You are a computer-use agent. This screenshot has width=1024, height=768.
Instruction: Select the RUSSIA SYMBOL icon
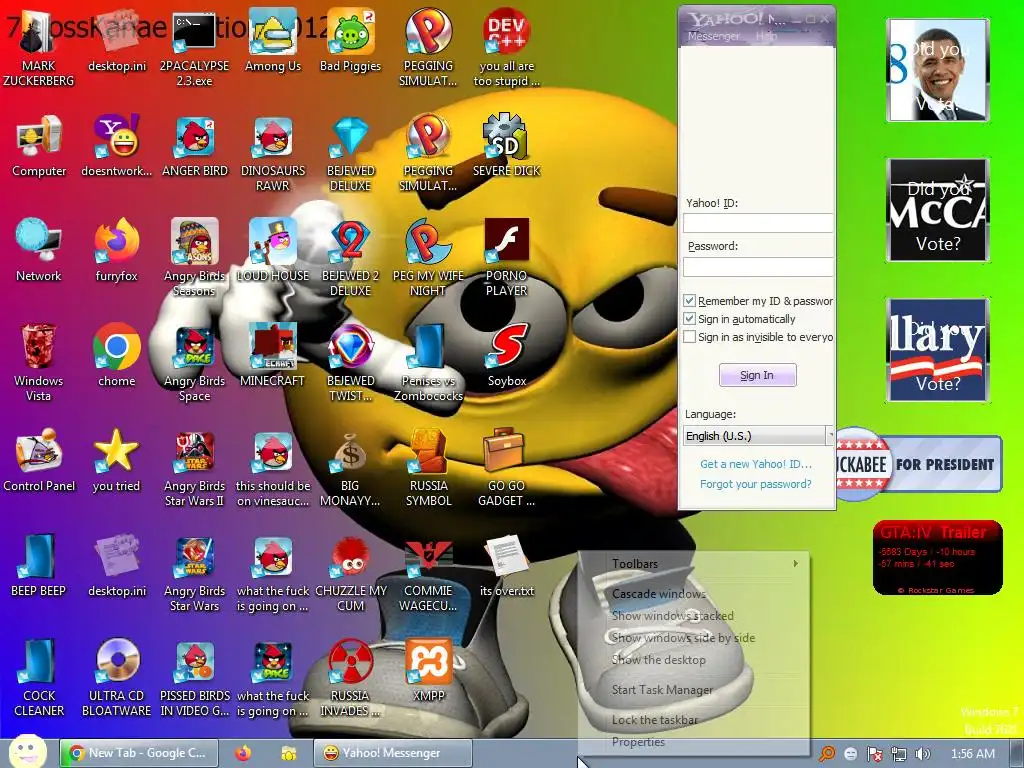428,468
